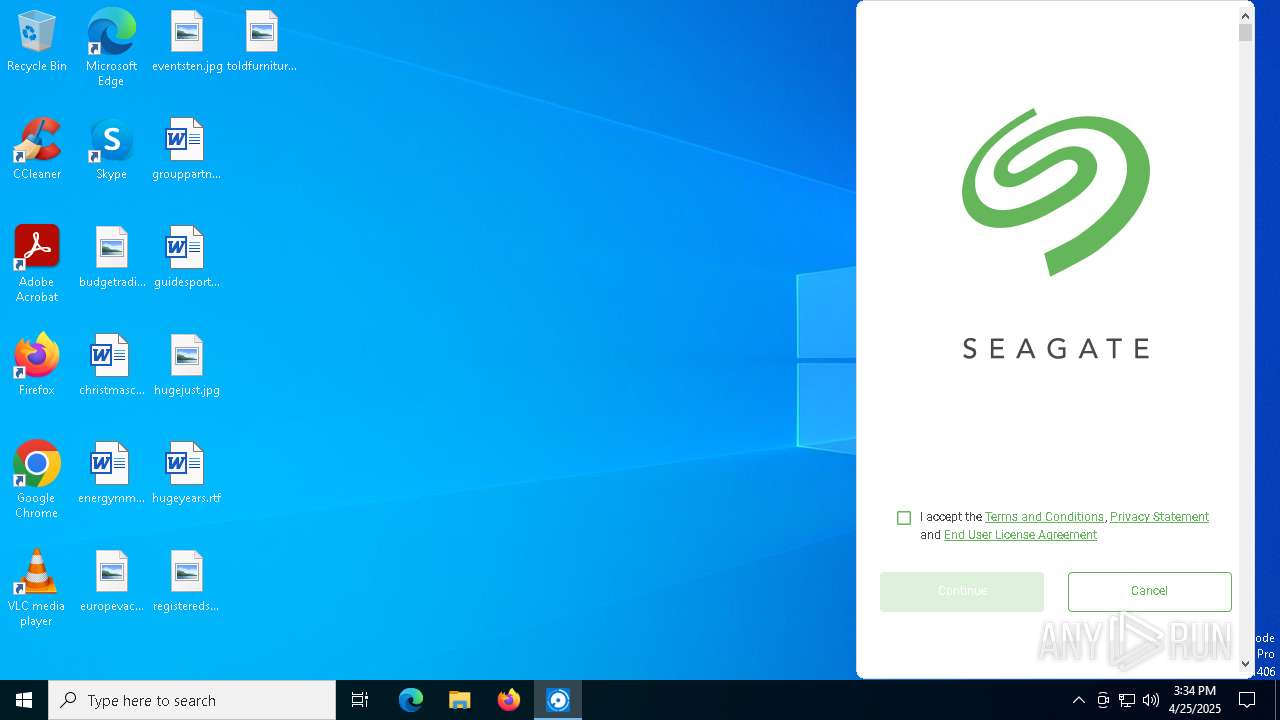Open the volume control tray icon
The height and width of the screenshot is (720, 1280).
point(1151,700)
